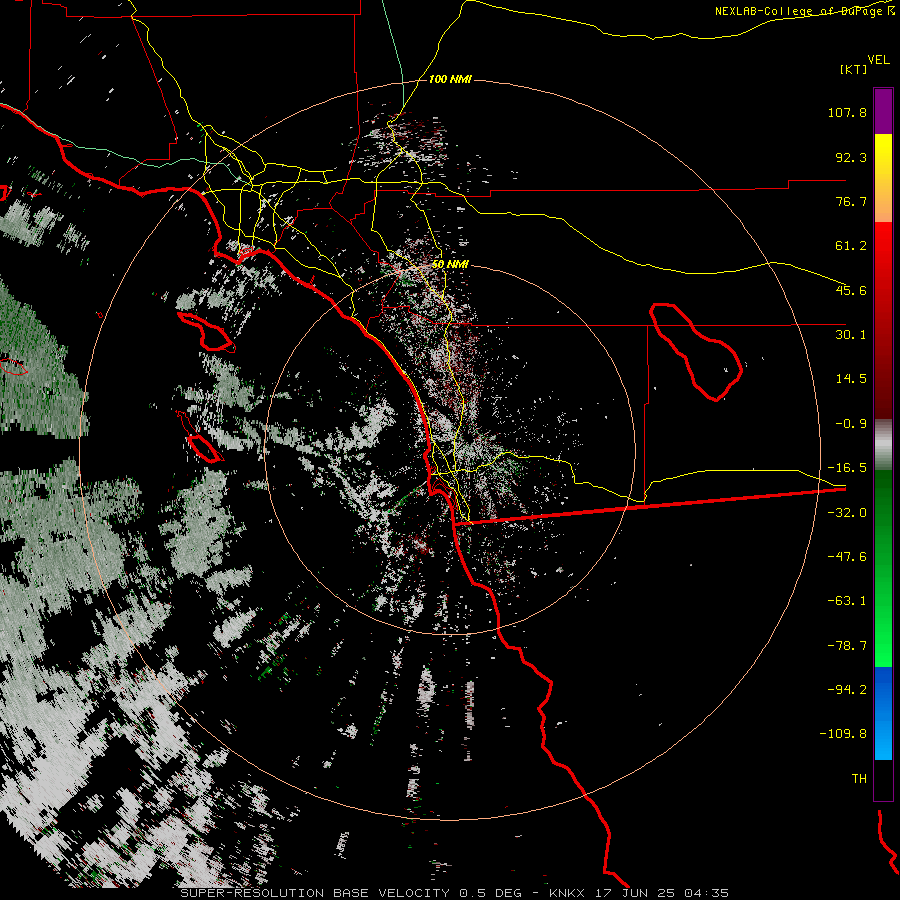Click the 50 NMI range ring label
Image resolution: width=900 pixels, height=900 pixels.
point(450,264)
